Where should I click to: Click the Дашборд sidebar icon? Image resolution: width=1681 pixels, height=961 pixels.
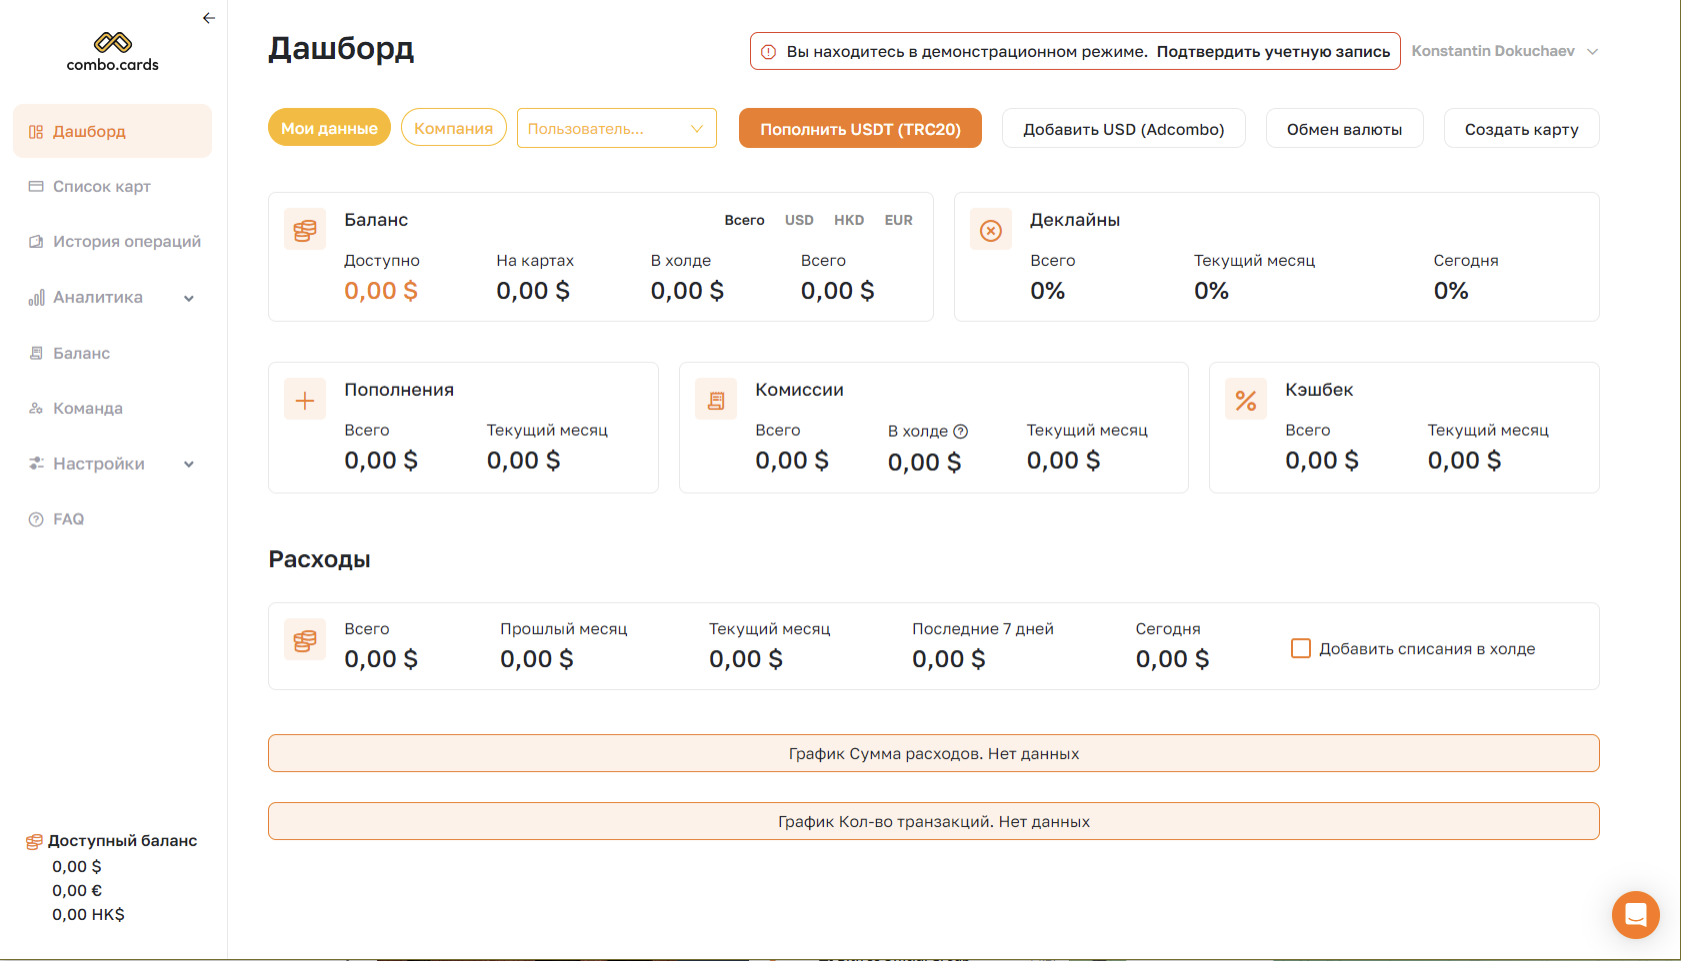click(x=36, y=132)
